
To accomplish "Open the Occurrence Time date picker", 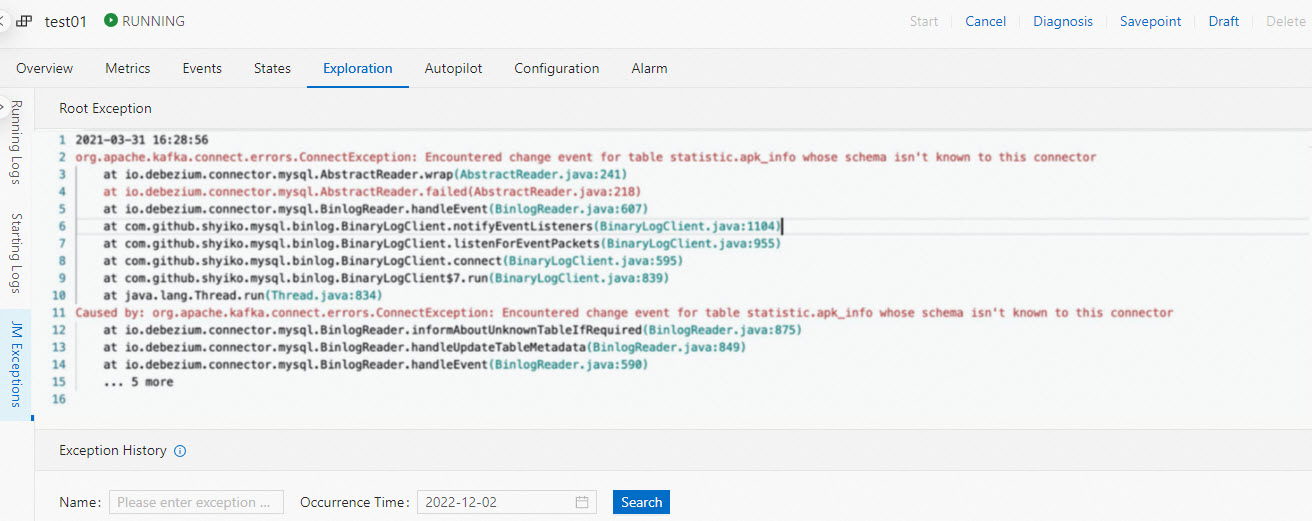I will pos(497,502).
